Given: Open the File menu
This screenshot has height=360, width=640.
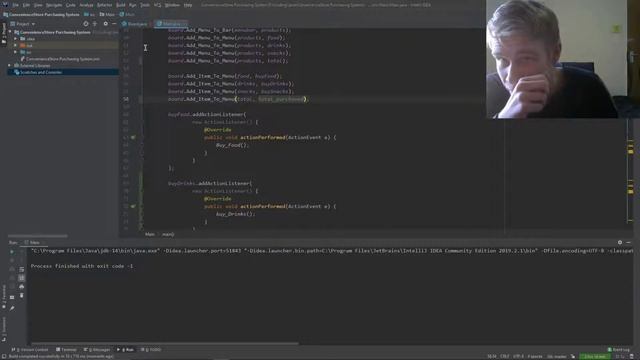Looking at the screenshot, I should pyautogui.click(x=16, y=5).
